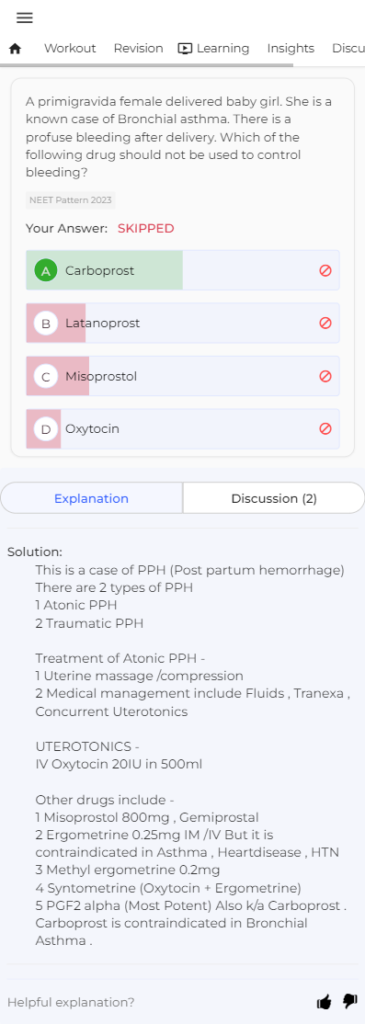
Task: Go to the home icon
Action: click(15, 49)
